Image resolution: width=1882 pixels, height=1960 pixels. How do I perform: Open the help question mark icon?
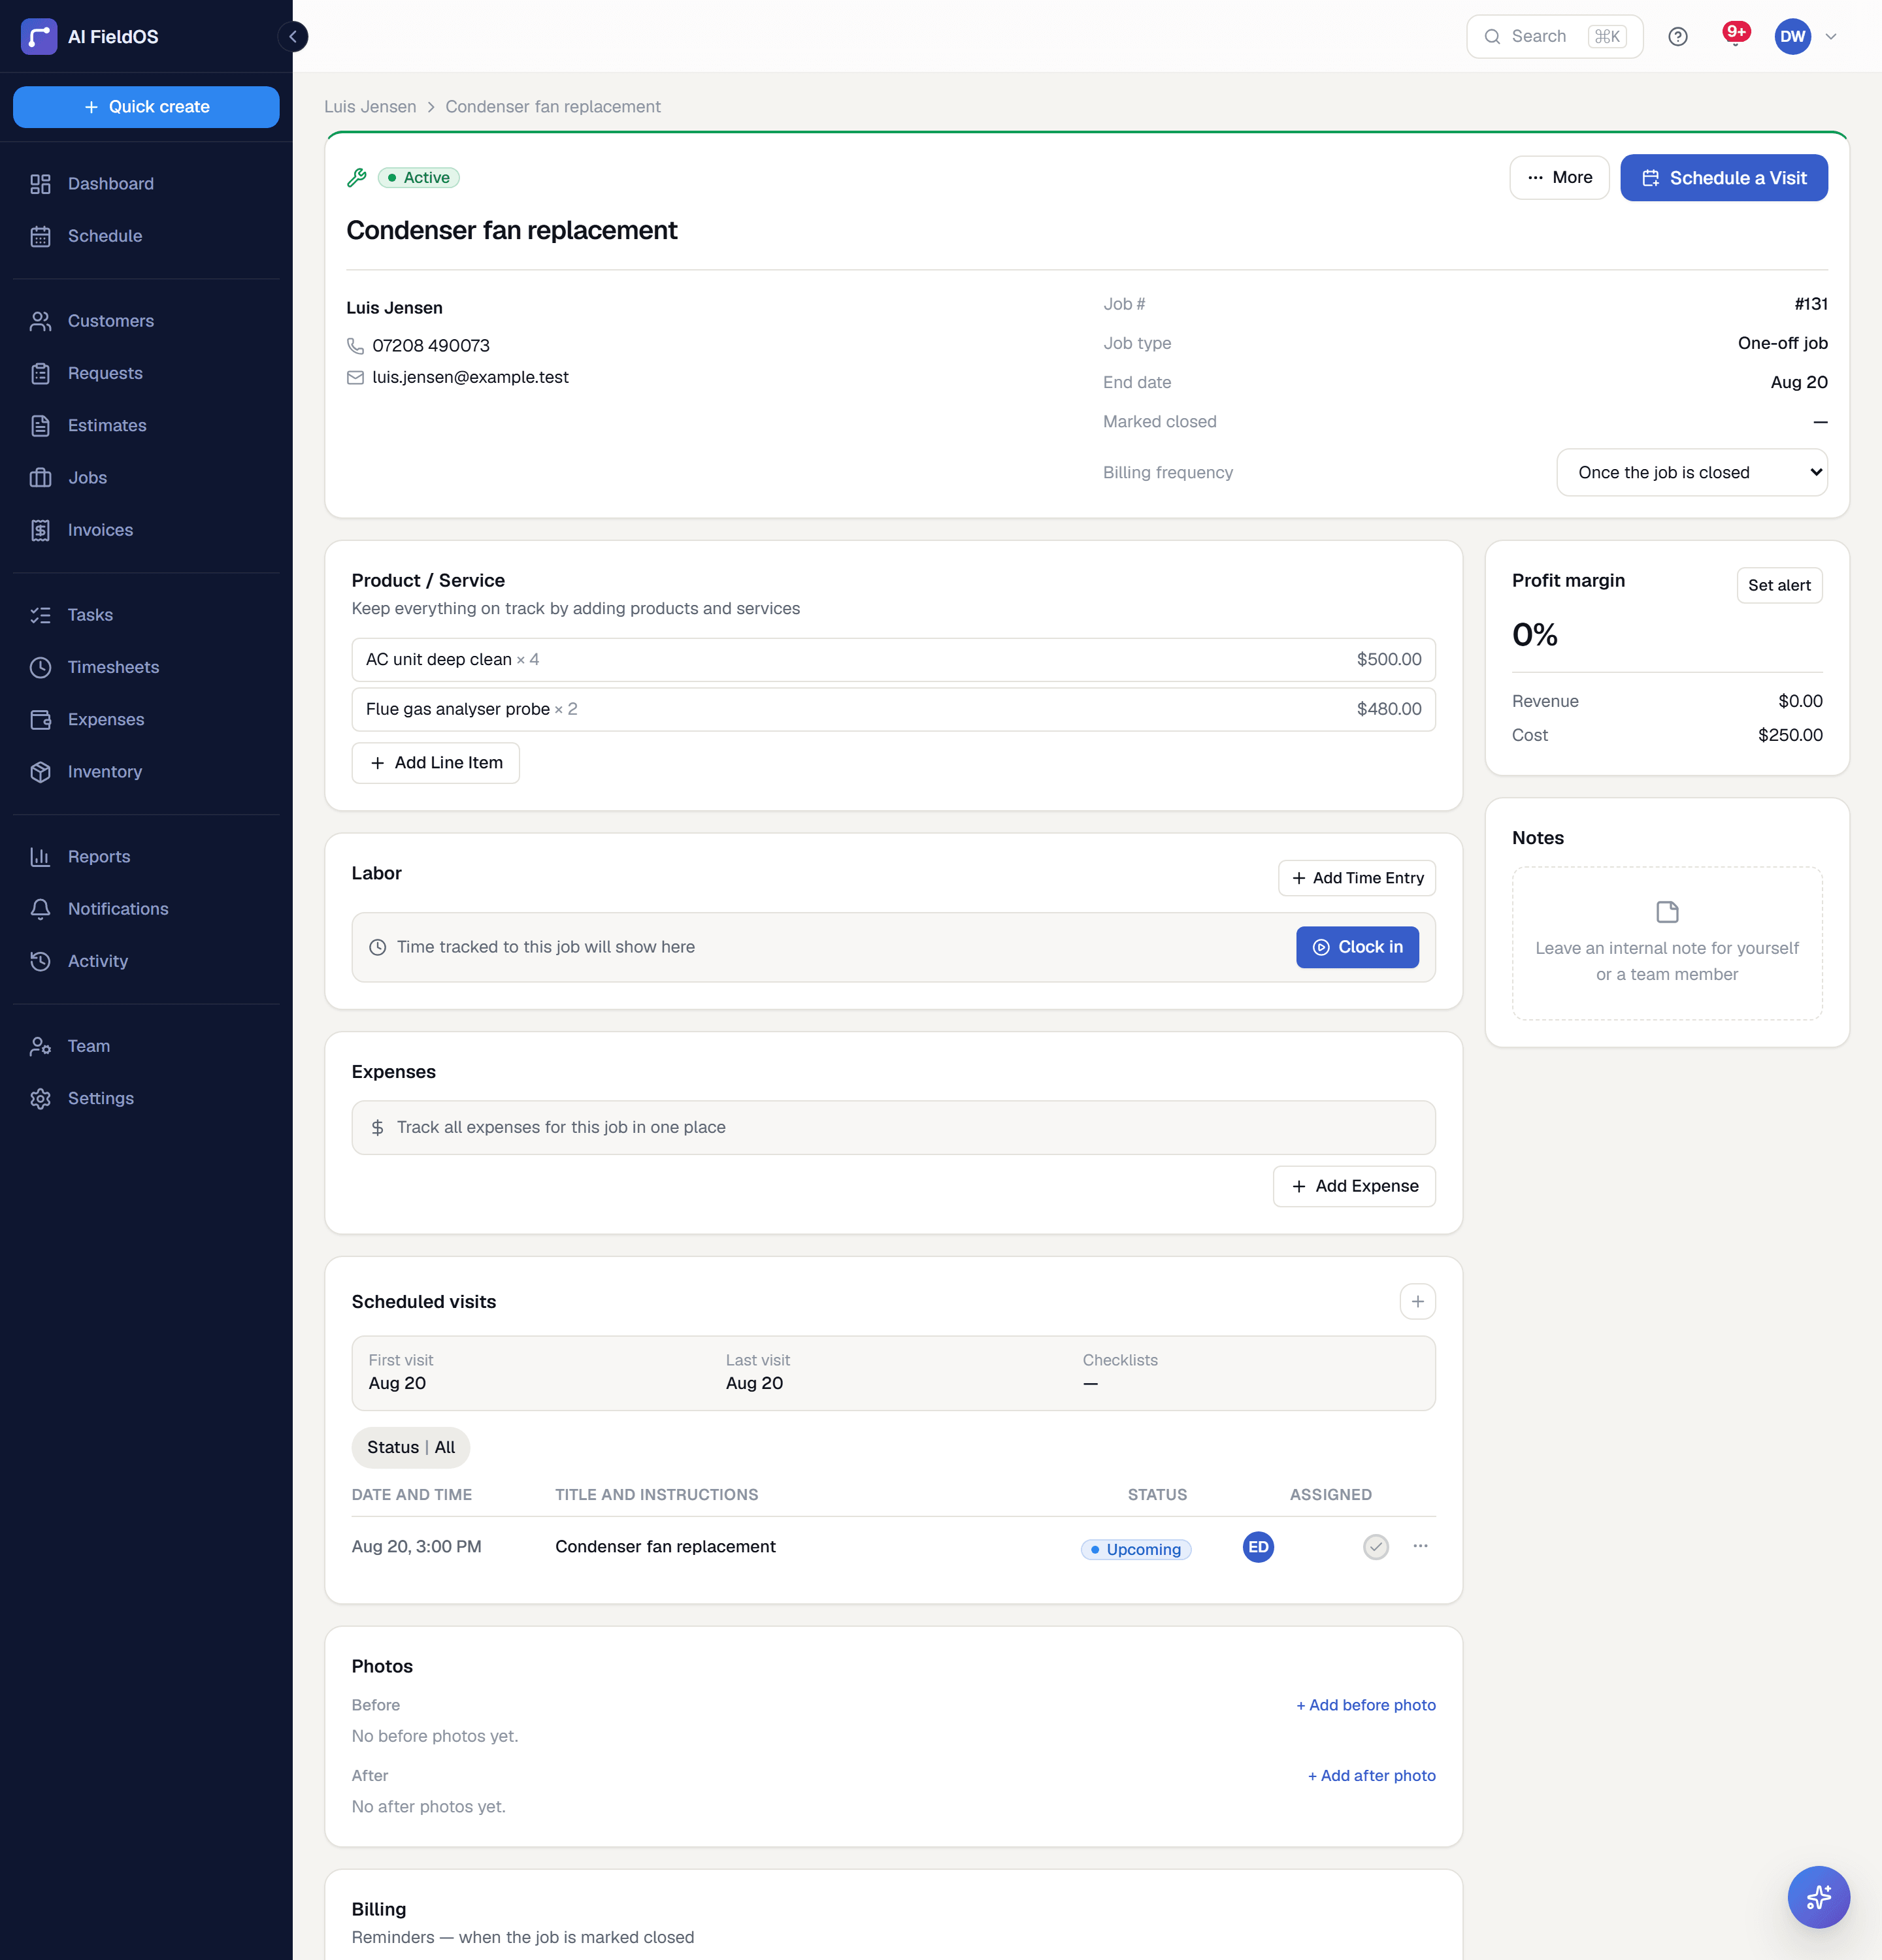tap(1678, 37)
